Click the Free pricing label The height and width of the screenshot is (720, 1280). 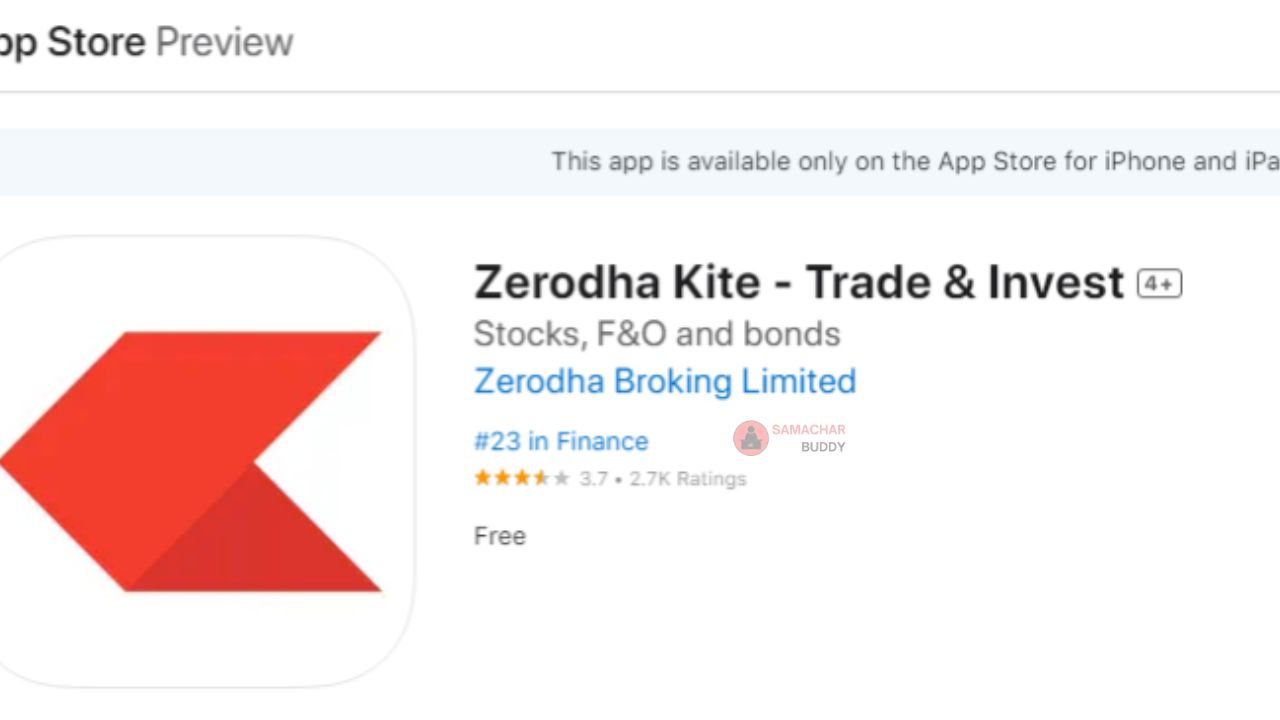point(499,536)
